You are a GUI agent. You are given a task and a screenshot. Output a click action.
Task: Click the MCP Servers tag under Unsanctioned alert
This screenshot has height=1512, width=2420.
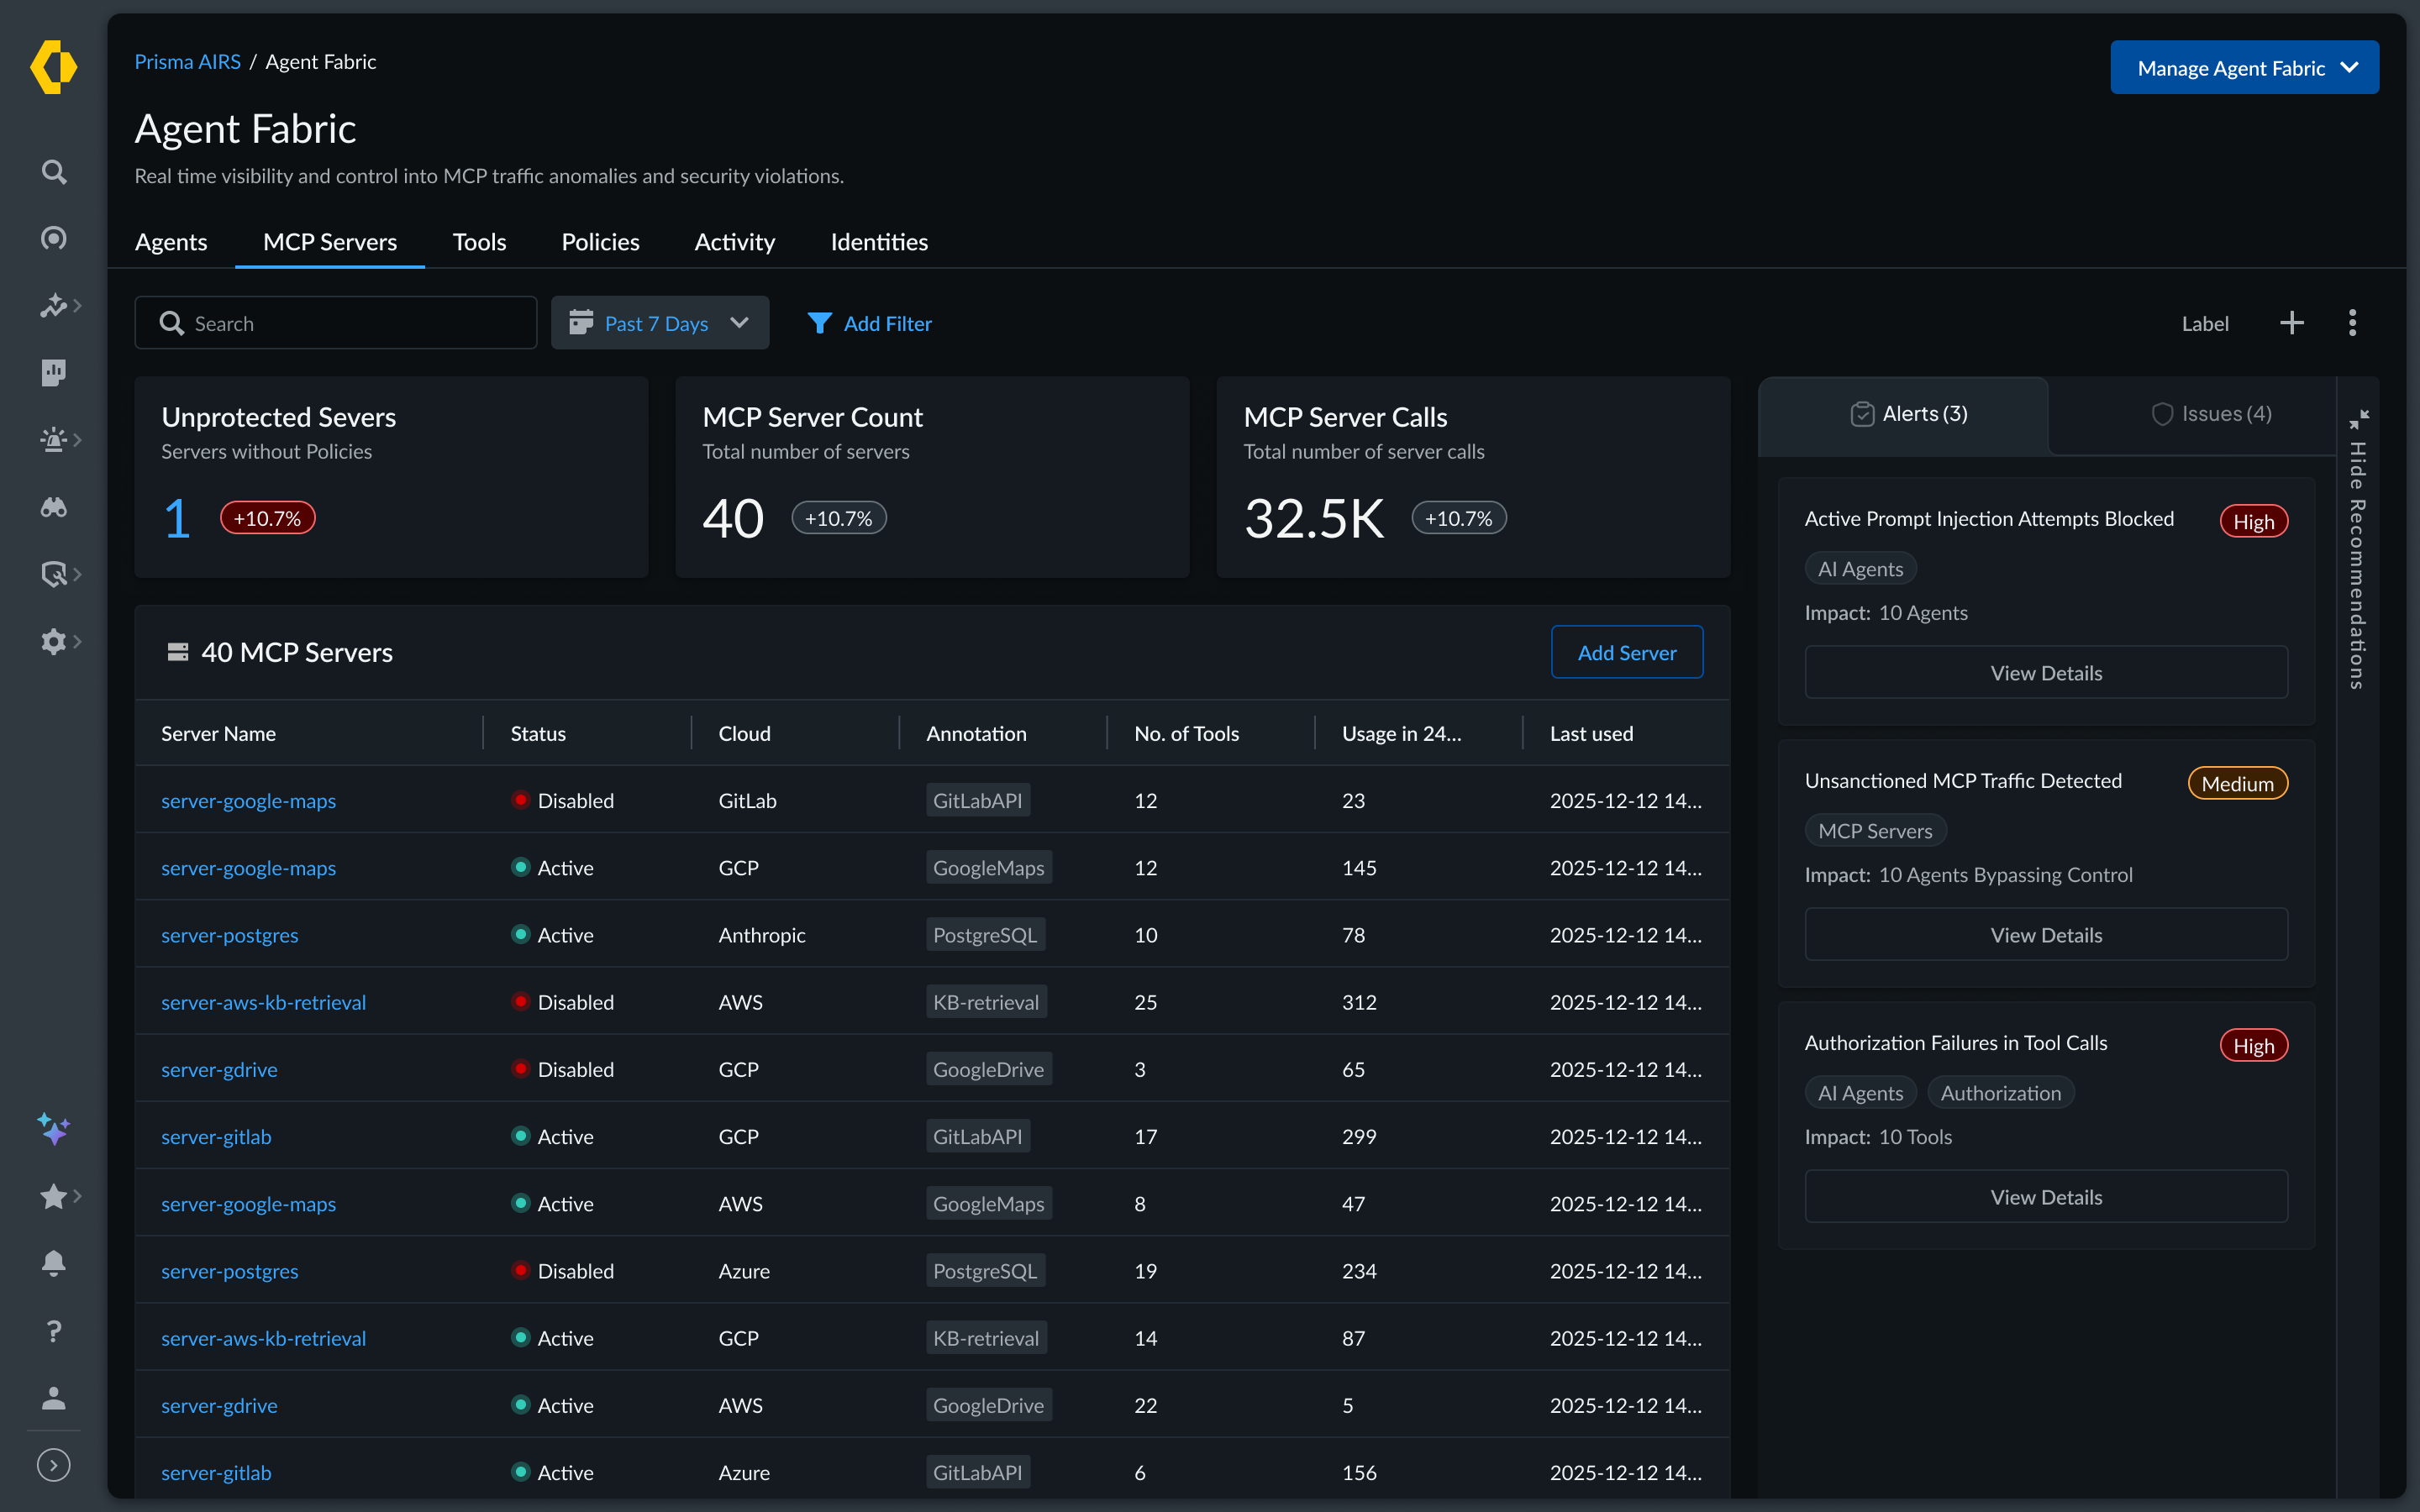(1875, 831)
